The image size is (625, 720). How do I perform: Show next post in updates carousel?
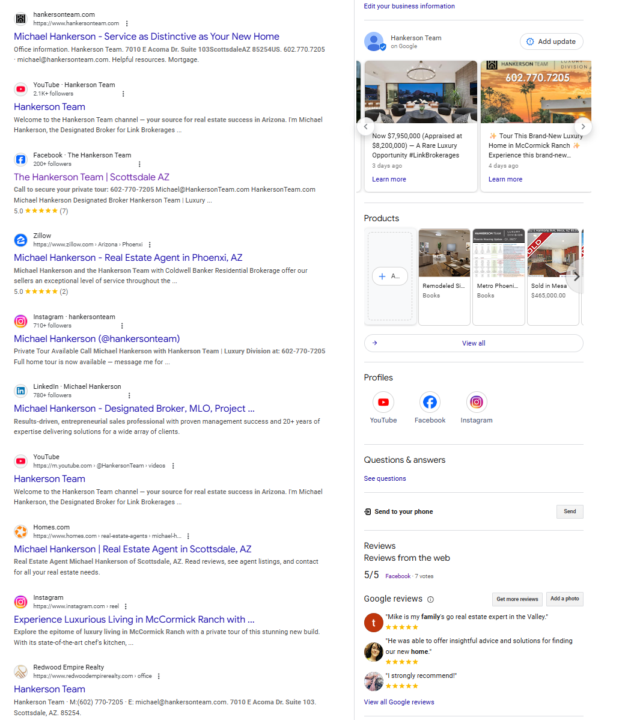pos(583,126)
